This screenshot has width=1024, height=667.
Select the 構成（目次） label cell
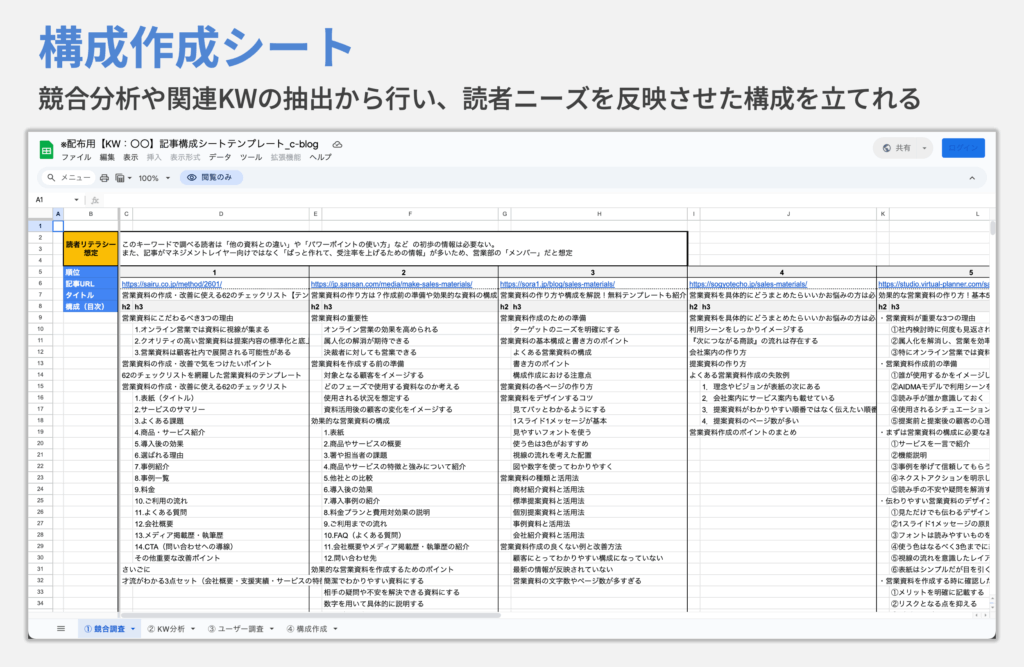pos(91,306)
